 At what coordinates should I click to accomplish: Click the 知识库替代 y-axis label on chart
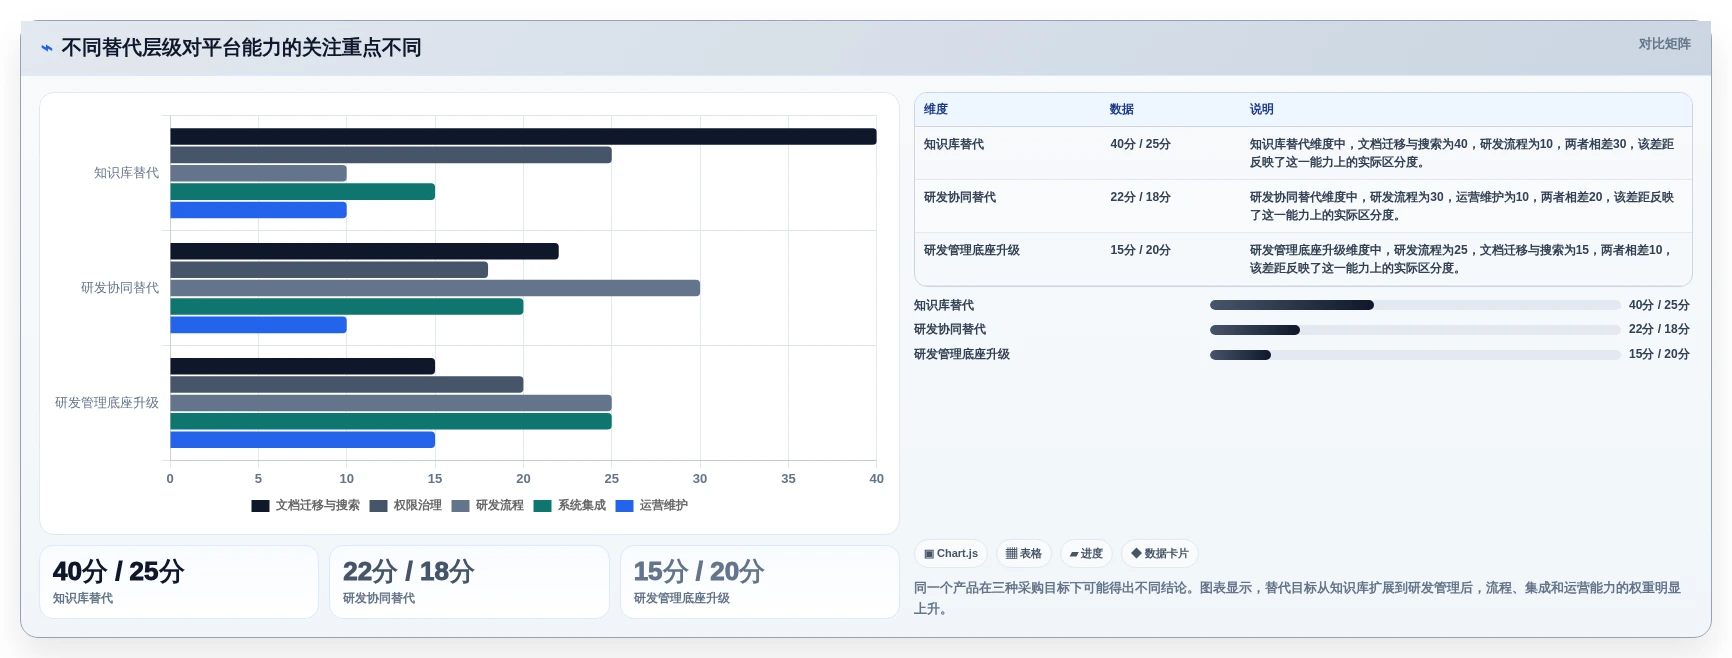(126, 173)
